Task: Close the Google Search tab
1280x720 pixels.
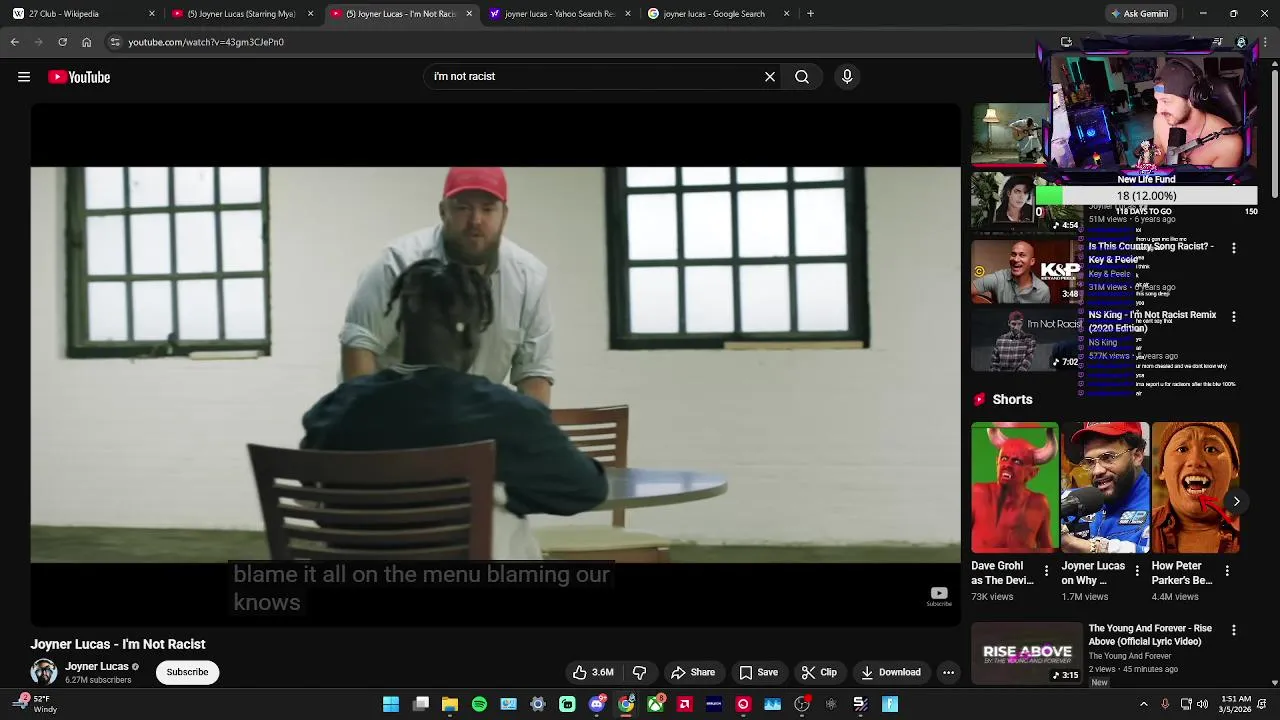Action: (786, 14)
